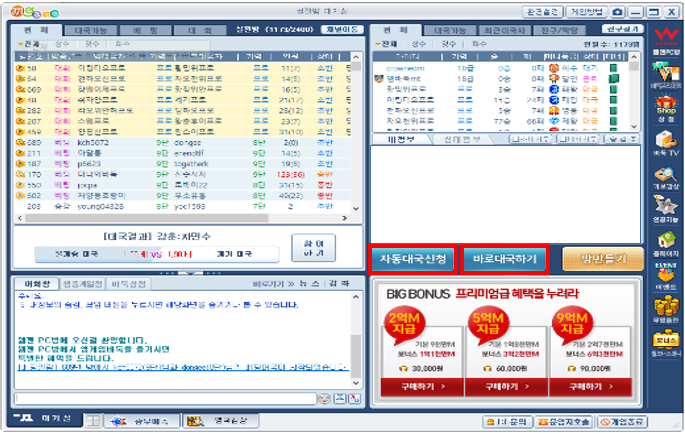Click the star character sidebar icon
This screenshot has width=685, height=434.
coord(666,209)
